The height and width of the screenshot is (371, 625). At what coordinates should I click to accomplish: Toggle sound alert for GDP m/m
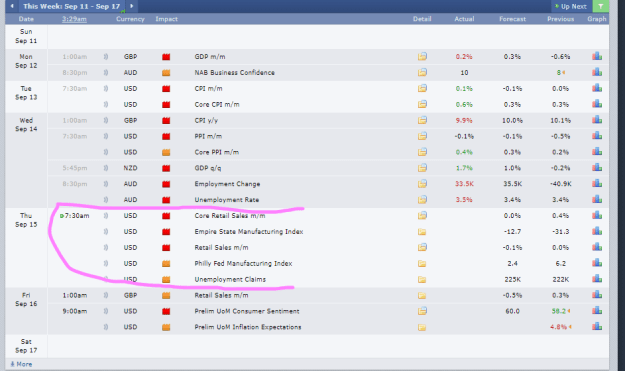coord(106,57)
